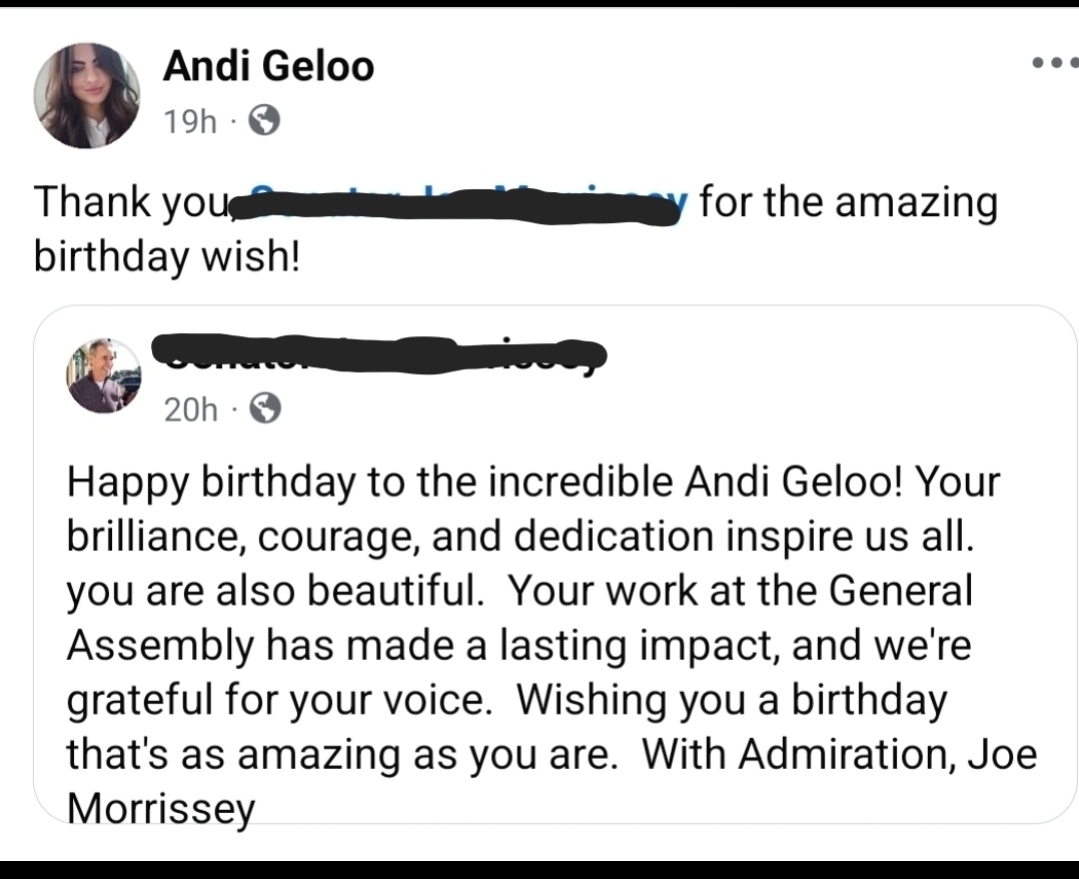This screenshot has height=879, width=1079.
Task: Click the "grateful for your voice" text
Action: coord(279,700)
